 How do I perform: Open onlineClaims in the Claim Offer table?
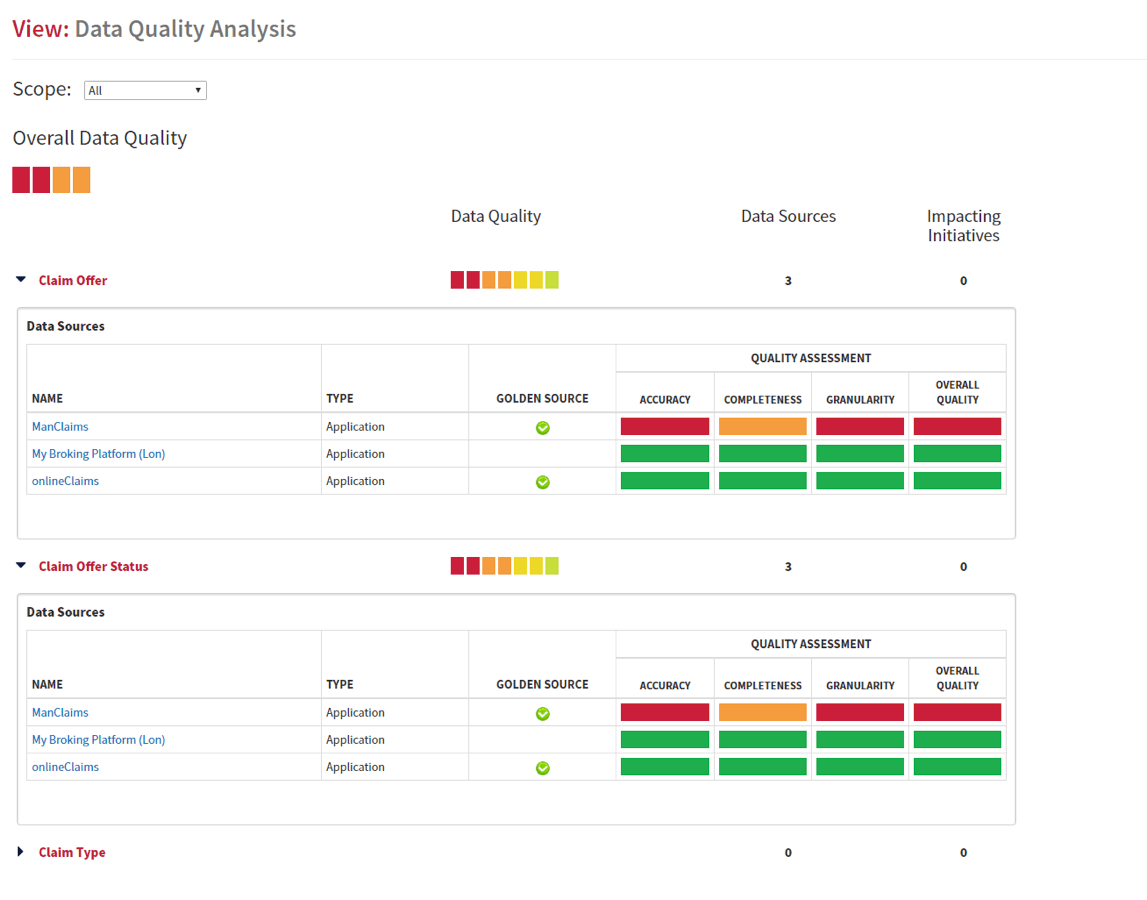pos(65,481)
